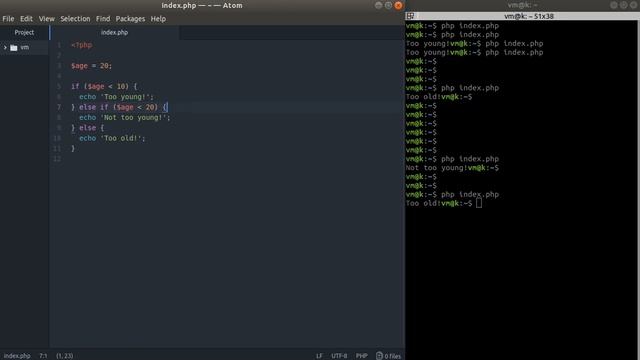The width and height of the screenshot is (640, 360).
Task: Open cursor position 7:1 in status bar
Action: tap(43, 356)
